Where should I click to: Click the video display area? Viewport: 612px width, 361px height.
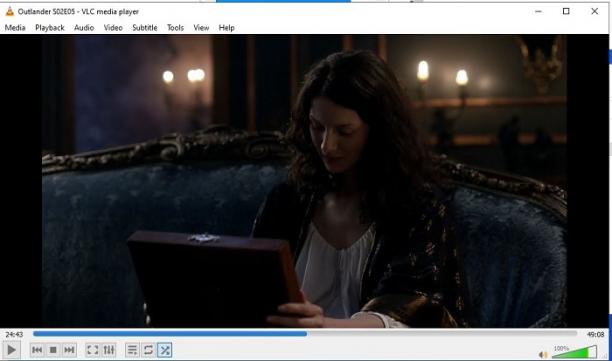[x=304, y=181]
